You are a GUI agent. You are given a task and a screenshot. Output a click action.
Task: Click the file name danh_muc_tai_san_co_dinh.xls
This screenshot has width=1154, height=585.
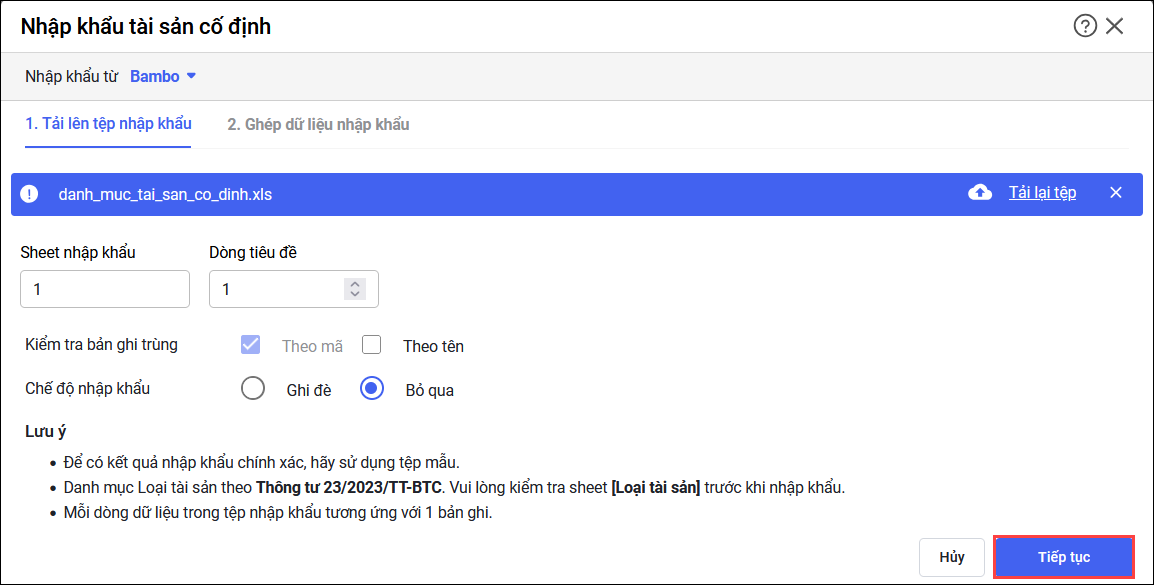[x=165, y=194]
